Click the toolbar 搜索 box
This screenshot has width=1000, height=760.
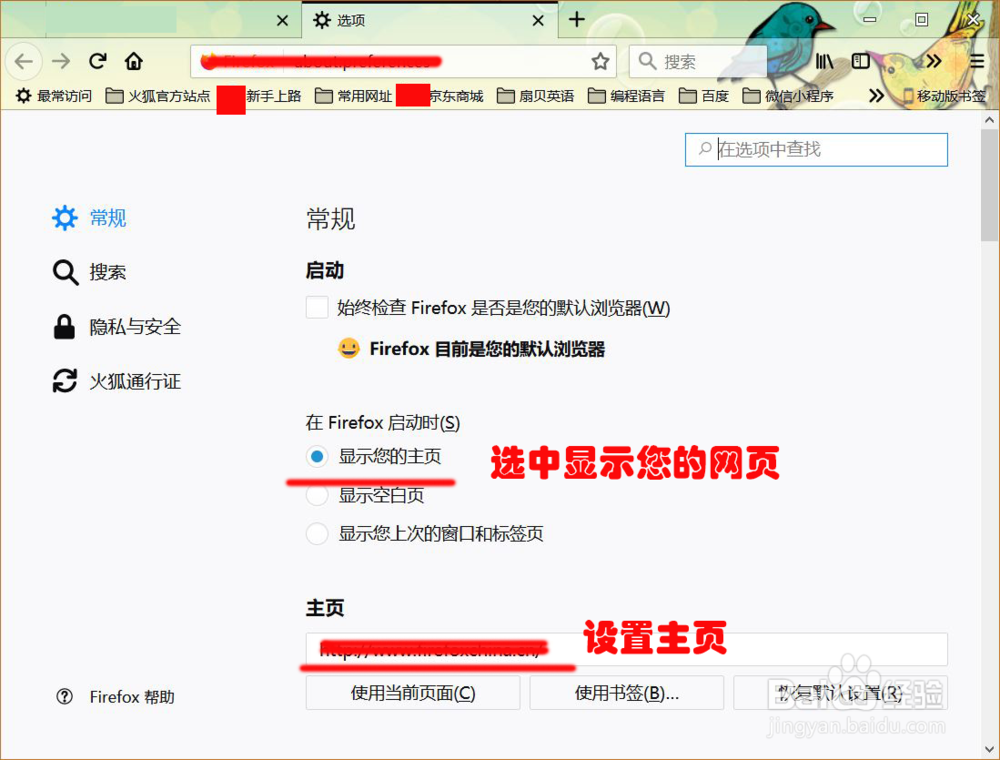click(698, 61)
